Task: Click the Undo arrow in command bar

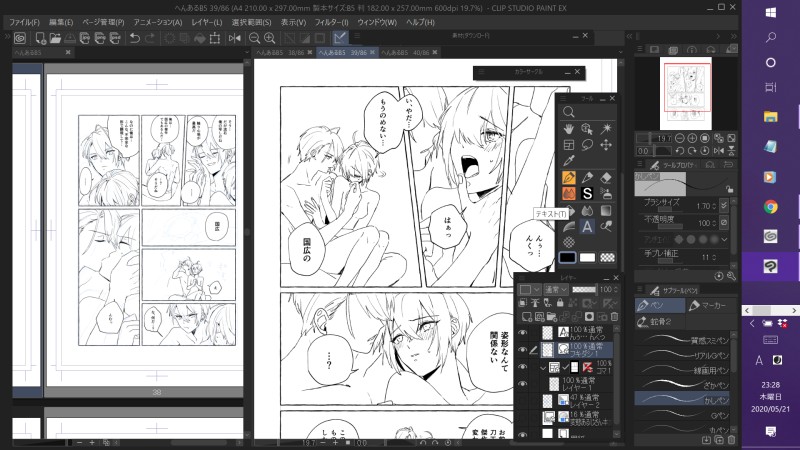Action: pyautogui.click(x=135, y=38)
